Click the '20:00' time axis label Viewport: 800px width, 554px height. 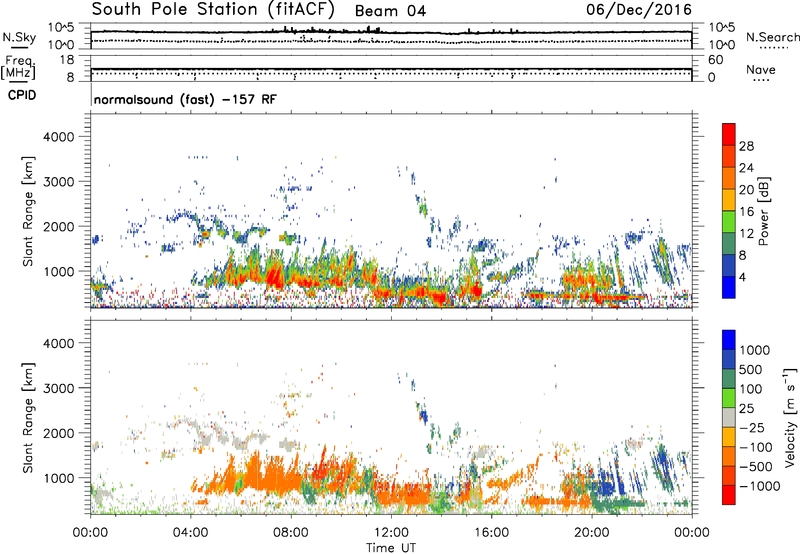point(591,533)
